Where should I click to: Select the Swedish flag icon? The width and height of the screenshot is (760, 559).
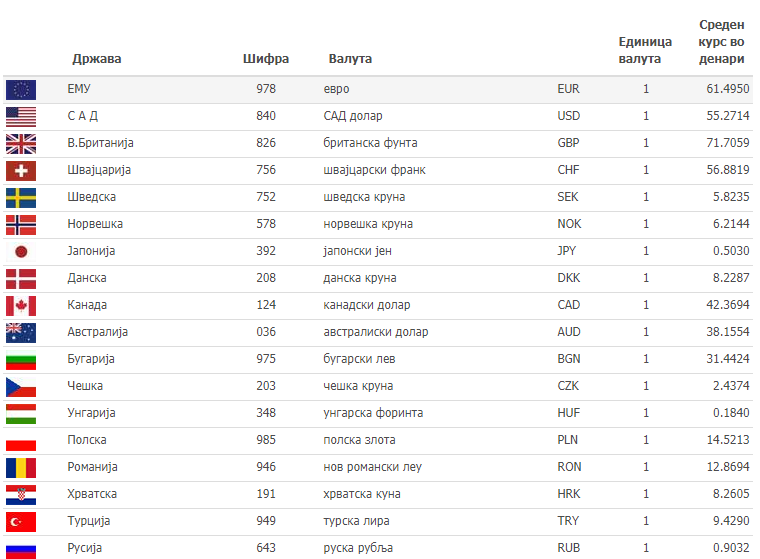coord(21,198)
